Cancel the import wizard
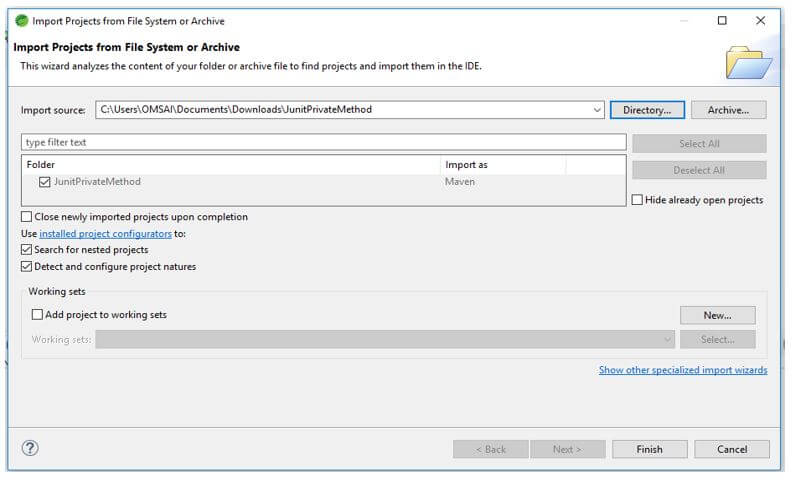The height and width of the screenshot is (486, 796). click(732, 449)
